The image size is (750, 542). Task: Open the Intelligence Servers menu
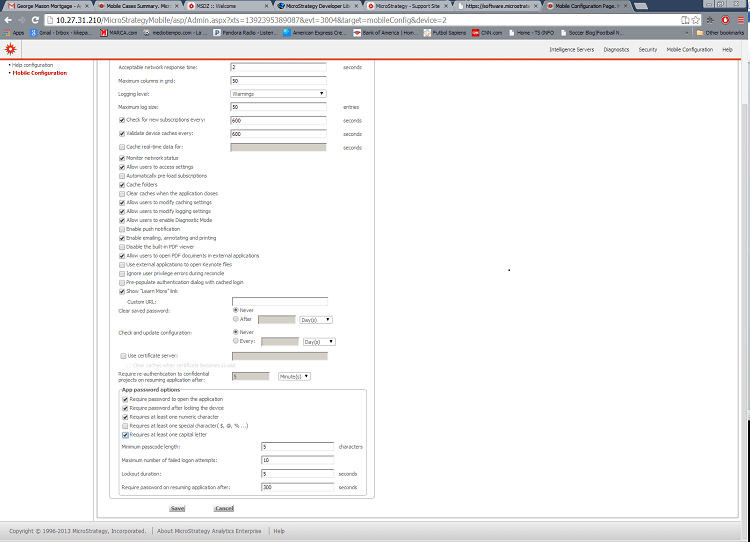point(572,49)
